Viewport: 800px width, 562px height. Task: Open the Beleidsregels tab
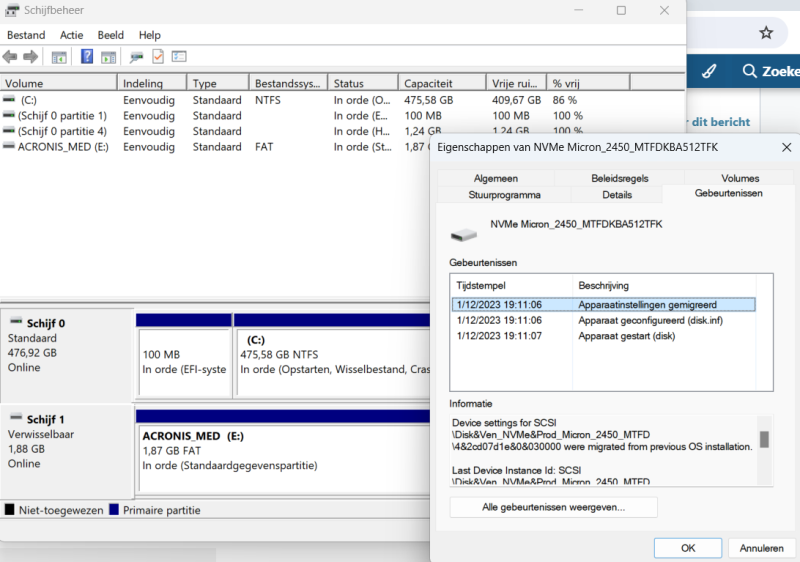pyautogui.click(x=619, y=178)
